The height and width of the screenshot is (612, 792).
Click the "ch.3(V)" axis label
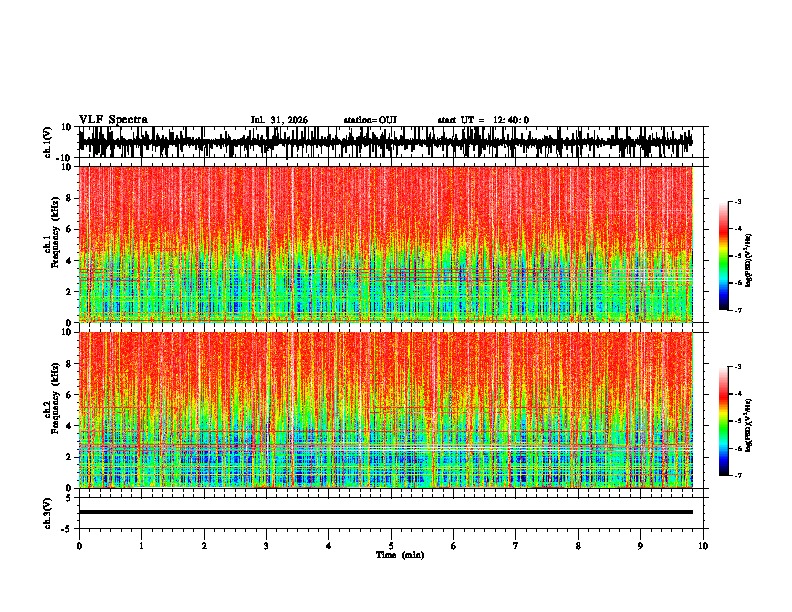coord(48,513)
